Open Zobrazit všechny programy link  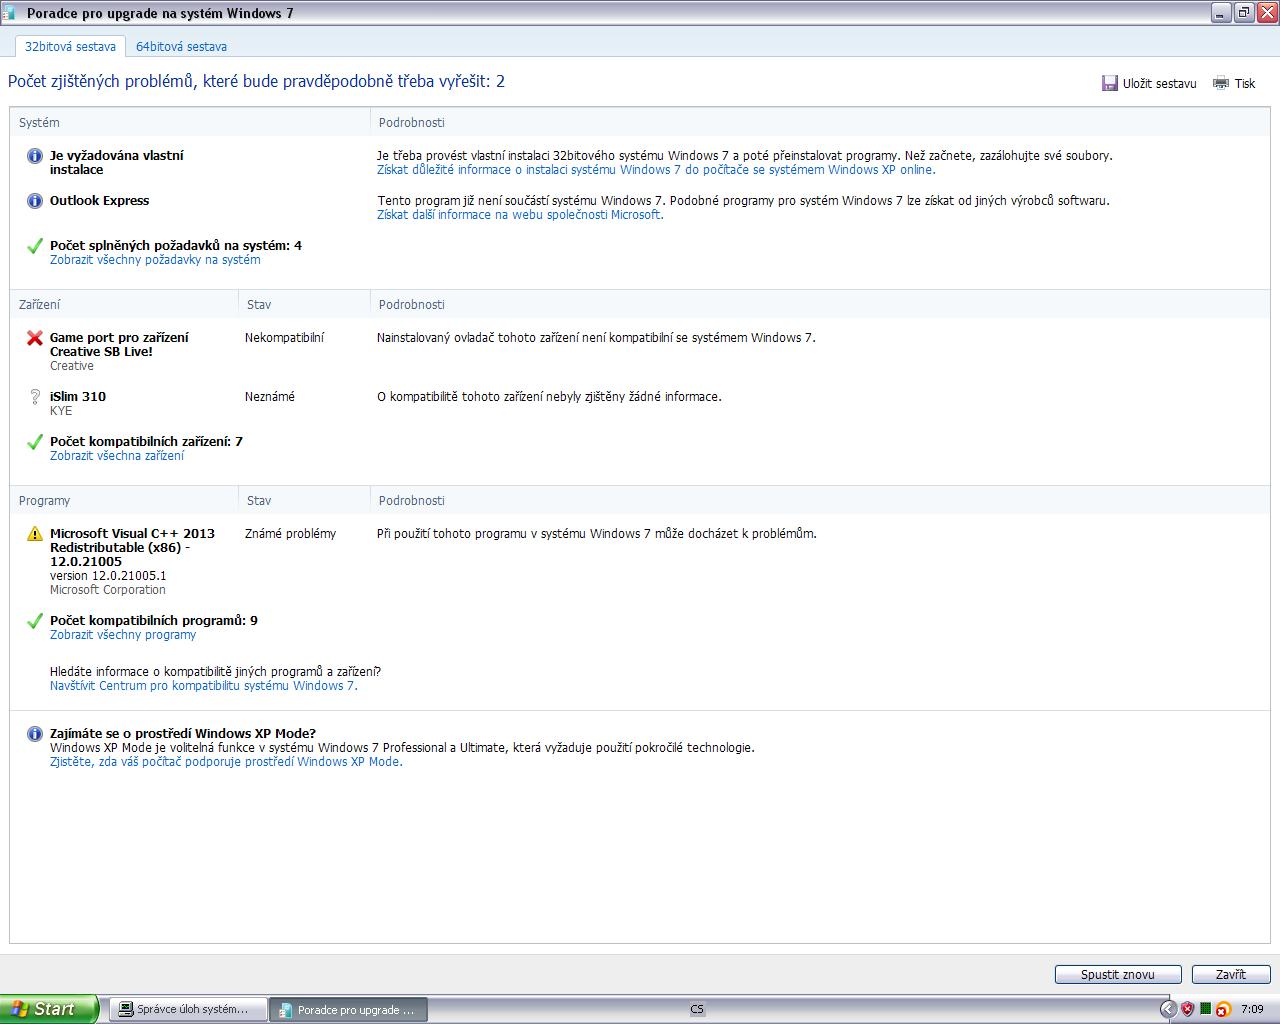click(123, 635)
